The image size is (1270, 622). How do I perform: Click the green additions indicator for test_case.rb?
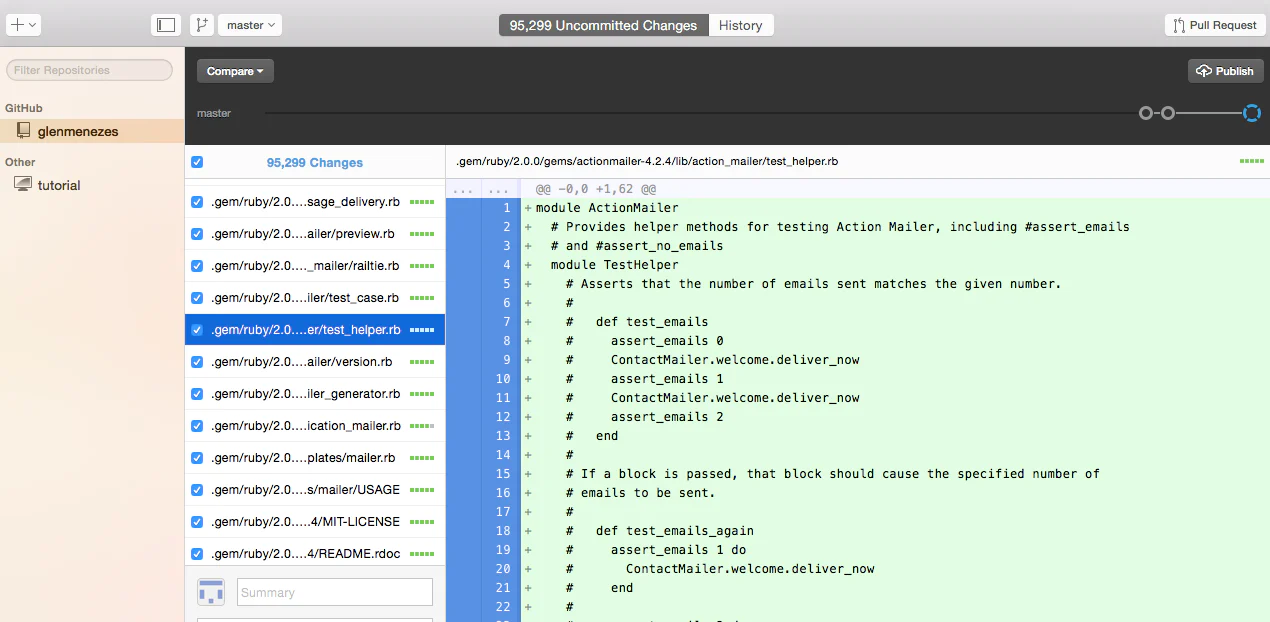click(422, 298)
